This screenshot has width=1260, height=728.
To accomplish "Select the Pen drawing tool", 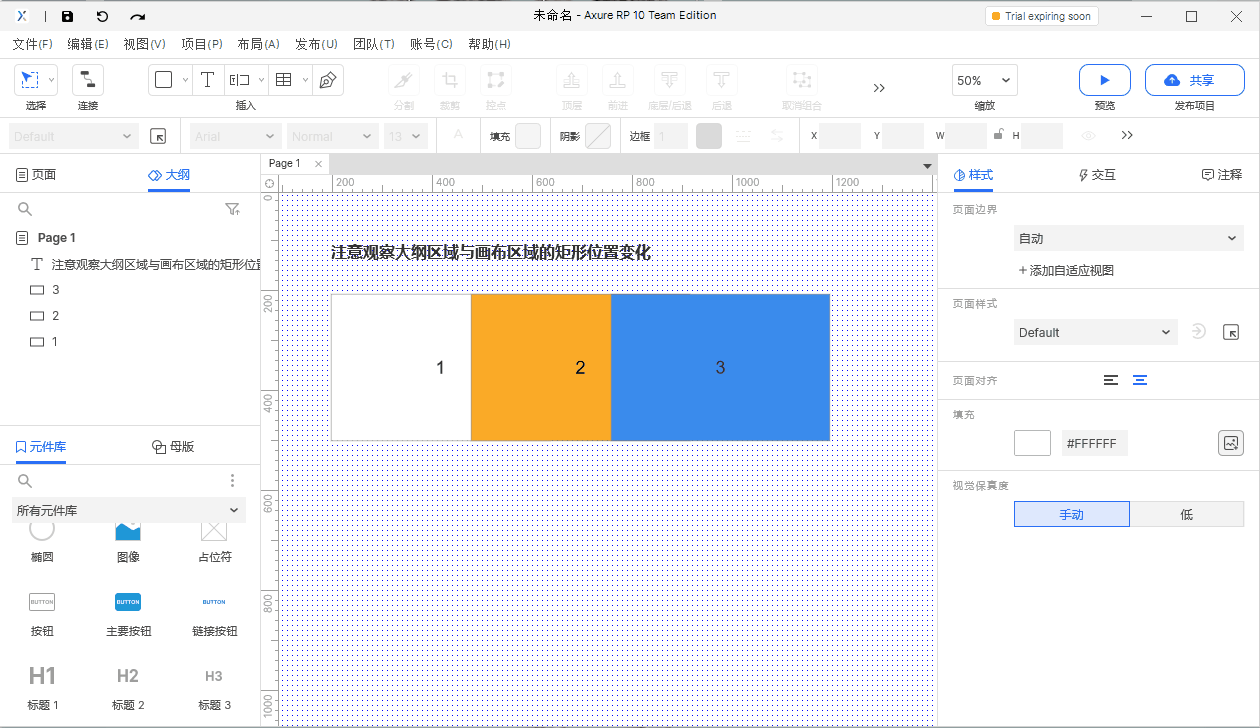I will click(x=327, y=80).
